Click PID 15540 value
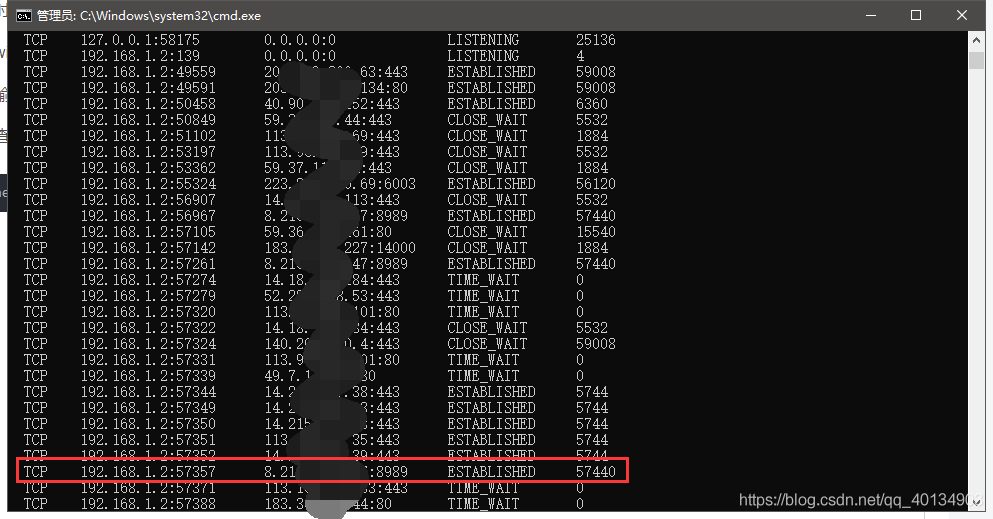This screenshot has height=519, width=993. coord(595,232)
